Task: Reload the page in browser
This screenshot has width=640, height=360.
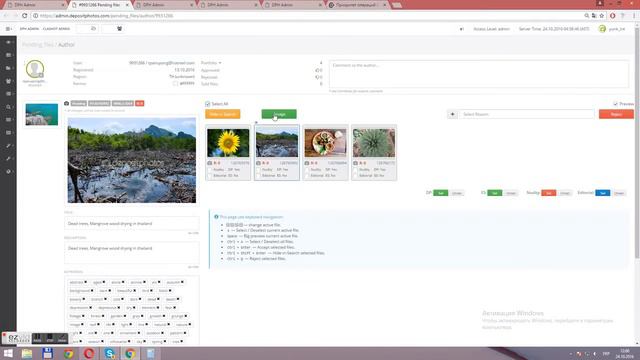Action: pos(24,16)
